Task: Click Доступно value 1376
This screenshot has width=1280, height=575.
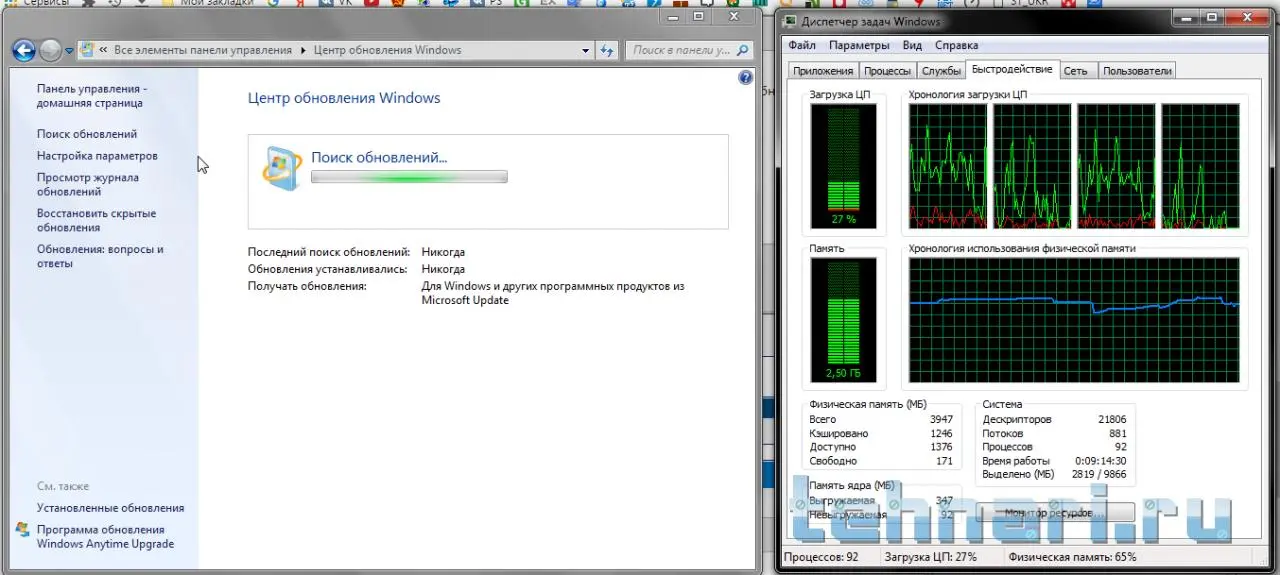Action: click(x=941, y=448)
